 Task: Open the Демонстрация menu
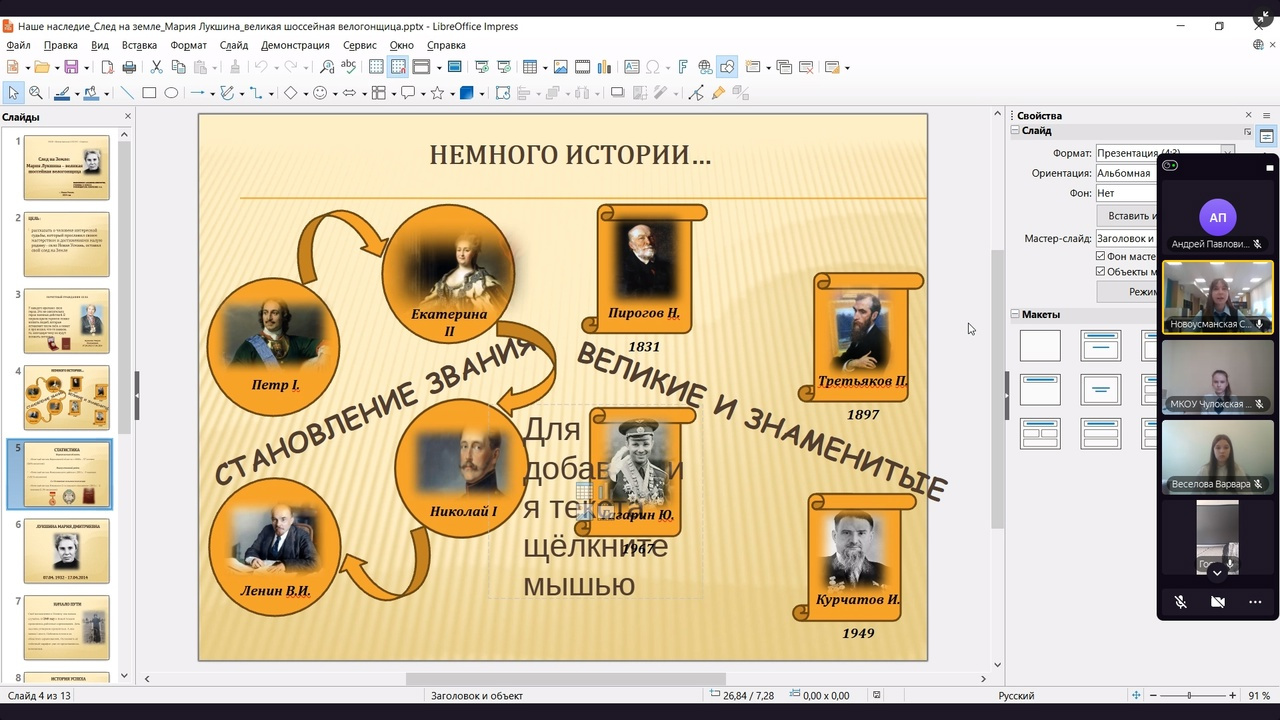click(295, 45)
